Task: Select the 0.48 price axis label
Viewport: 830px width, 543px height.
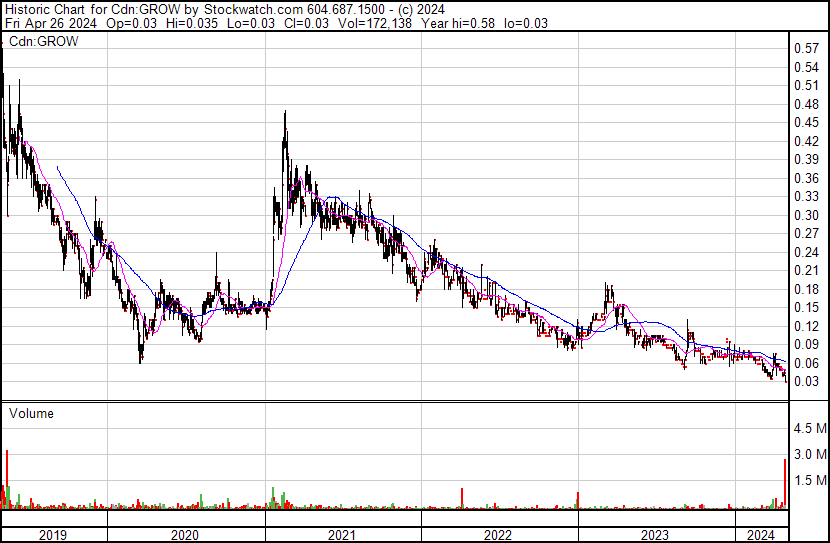Action: pos(807,104)
